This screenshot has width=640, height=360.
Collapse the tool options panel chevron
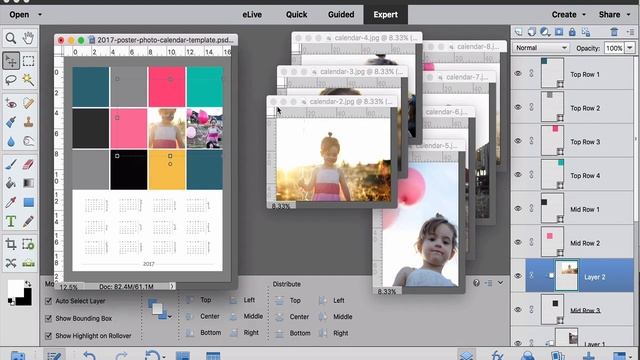click(x=500, y=282)
